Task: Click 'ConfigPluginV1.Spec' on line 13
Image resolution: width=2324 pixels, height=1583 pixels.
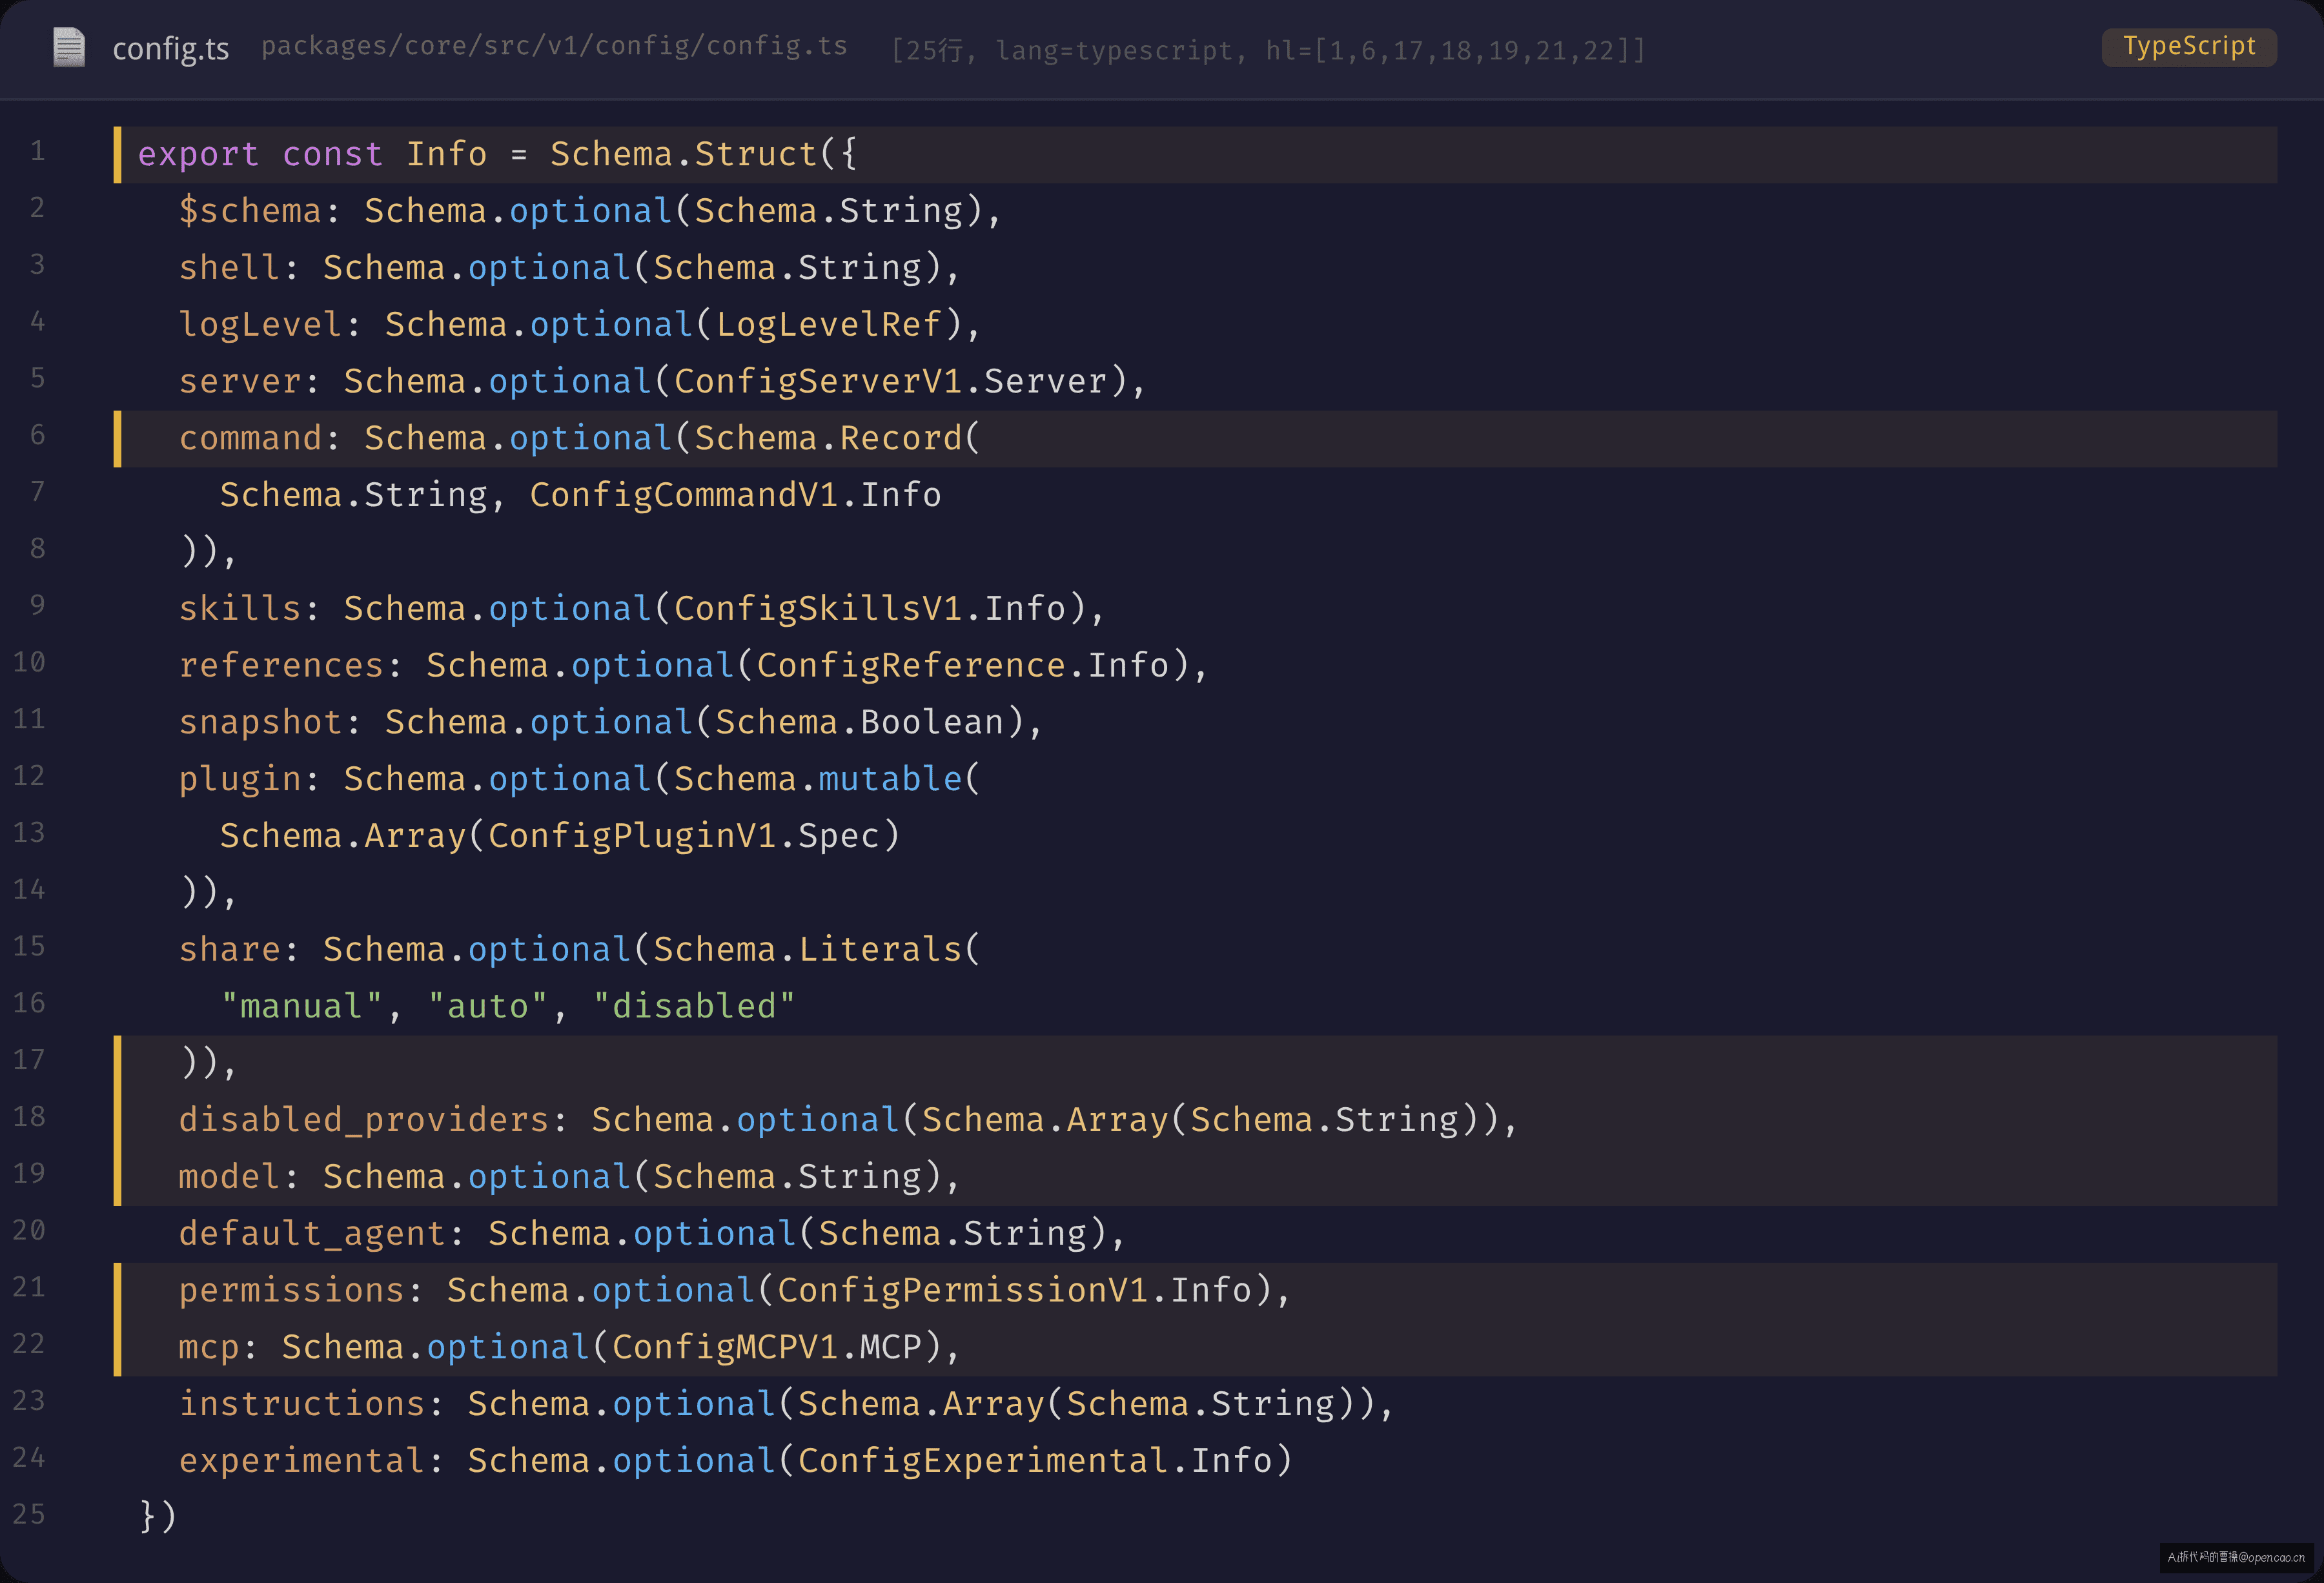Action: (683, 836)
